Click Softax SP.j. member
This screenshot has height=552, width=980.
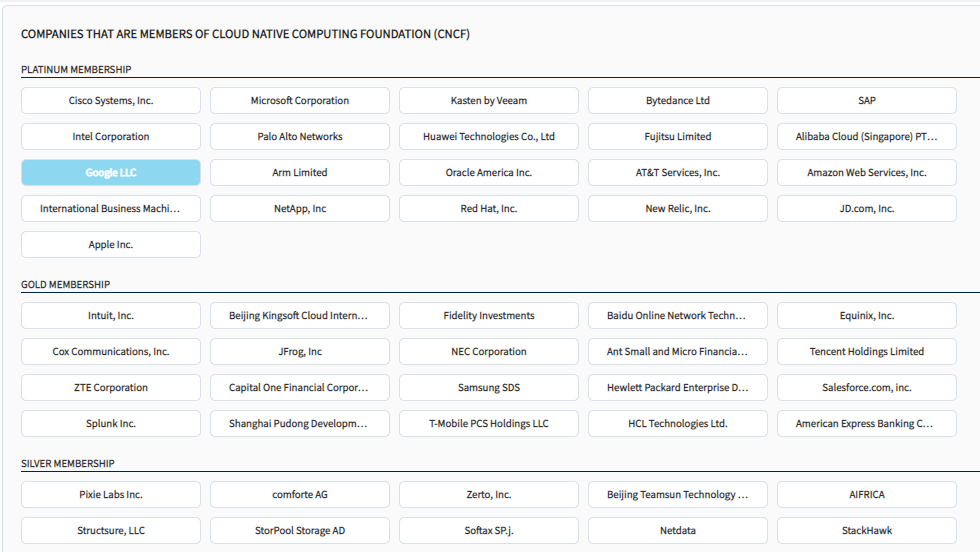coord(489,530)
